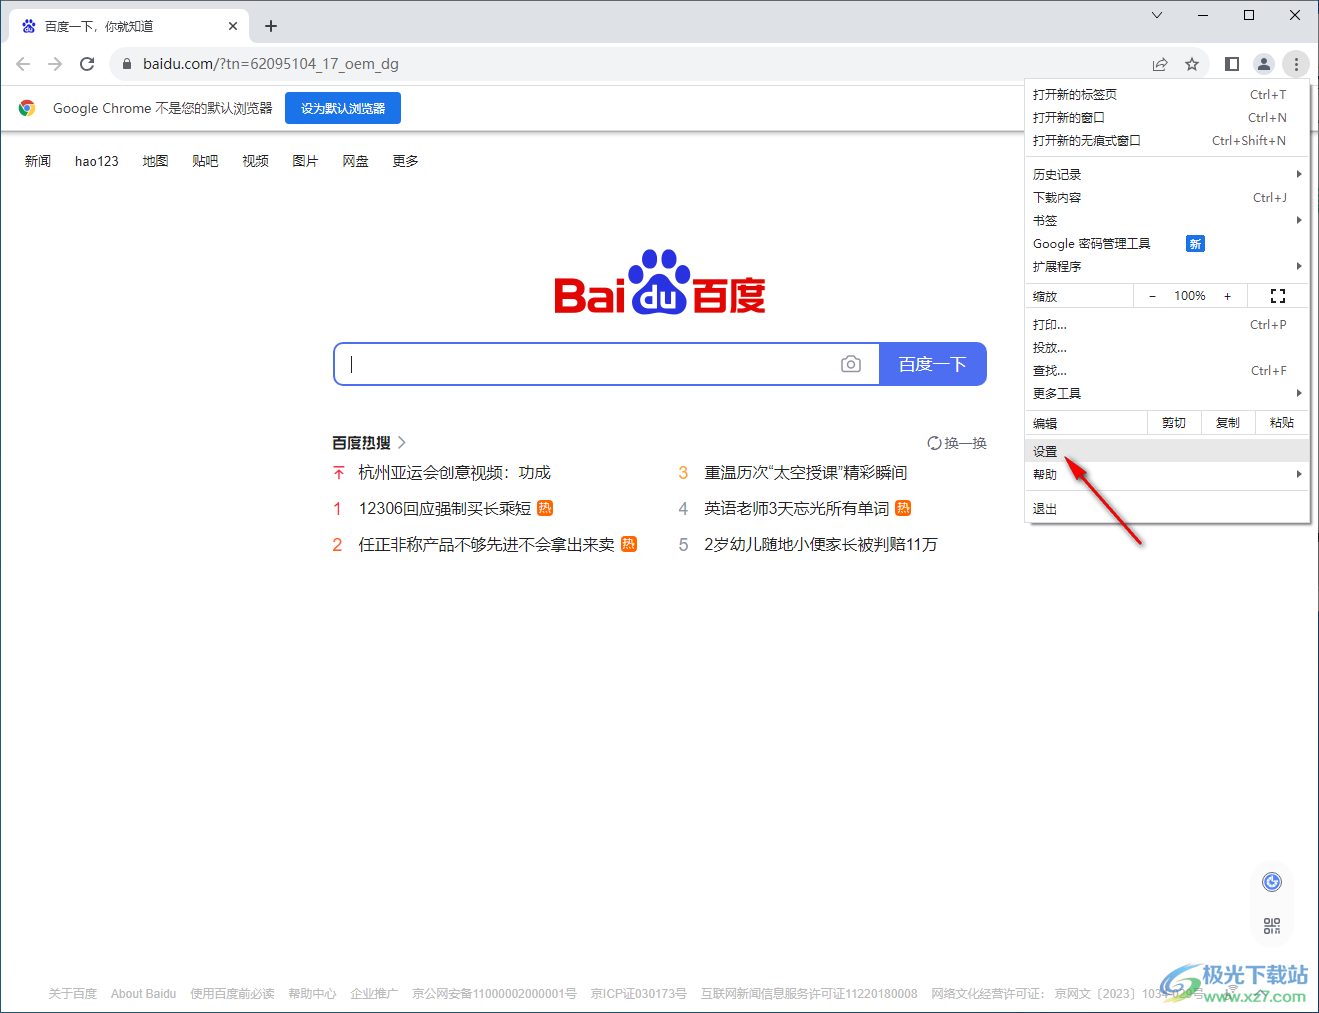Expand the 更多工具 submenu
Screen dimensions: 1319x1013
coord(1168,393)
